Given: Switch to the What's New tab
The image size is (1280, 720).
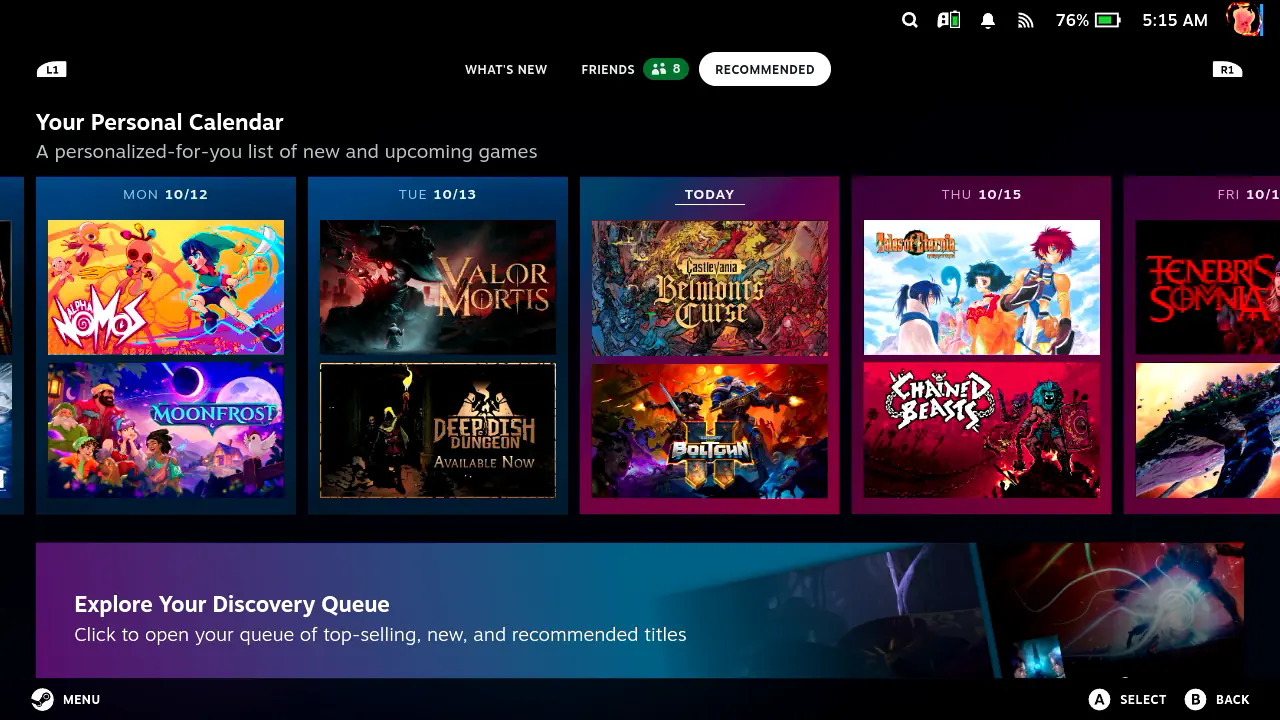Looking at the screenshot, I should point(506,69).
